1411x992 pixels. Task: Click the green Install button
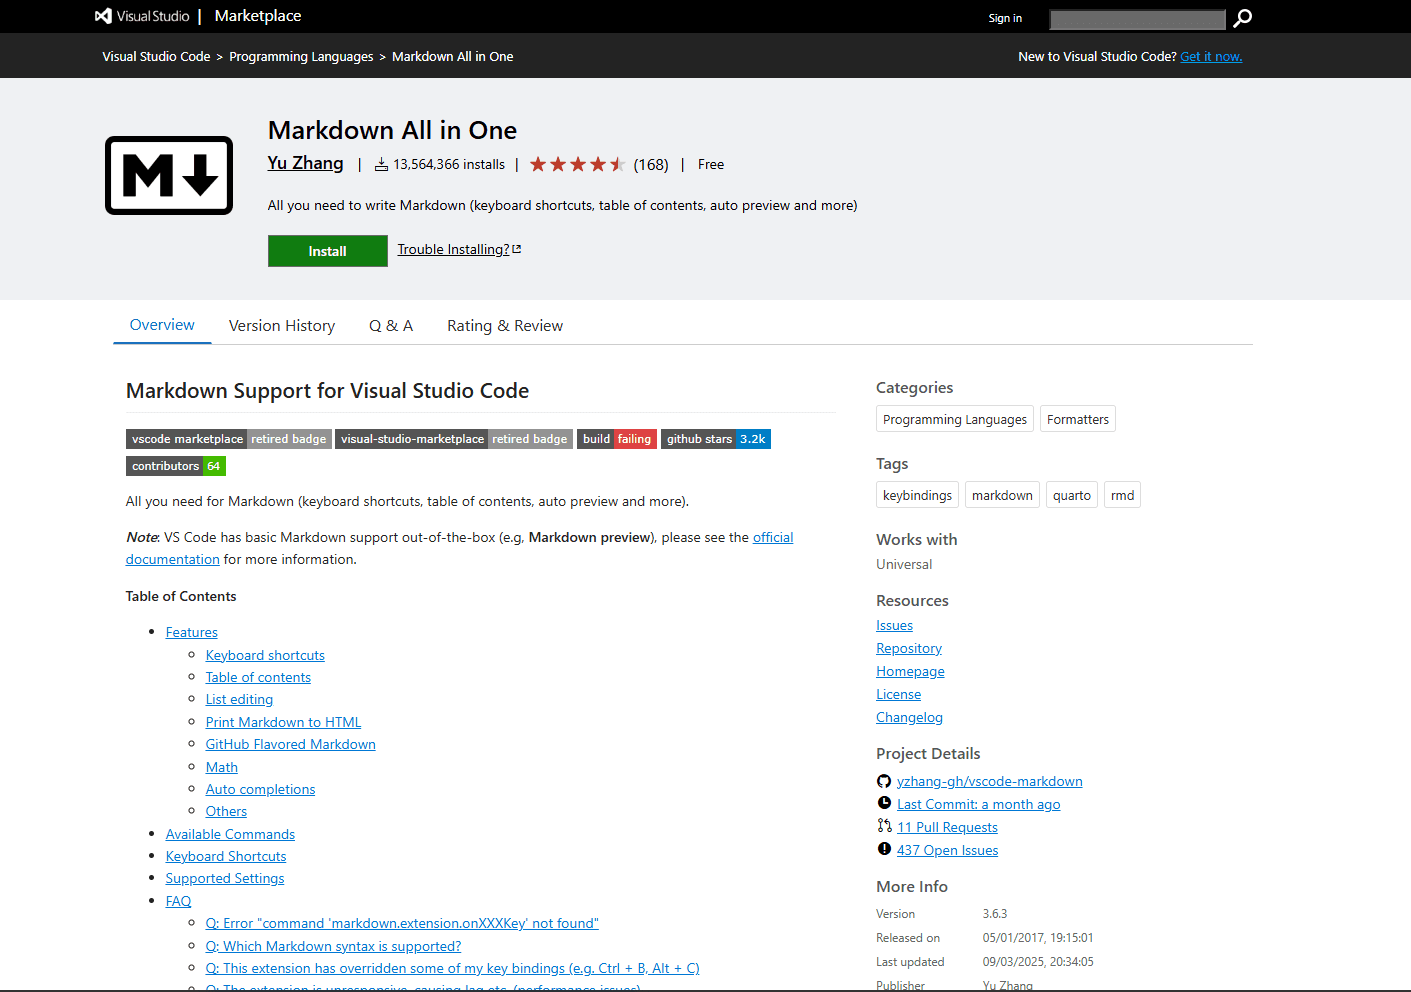pos(328,251)
